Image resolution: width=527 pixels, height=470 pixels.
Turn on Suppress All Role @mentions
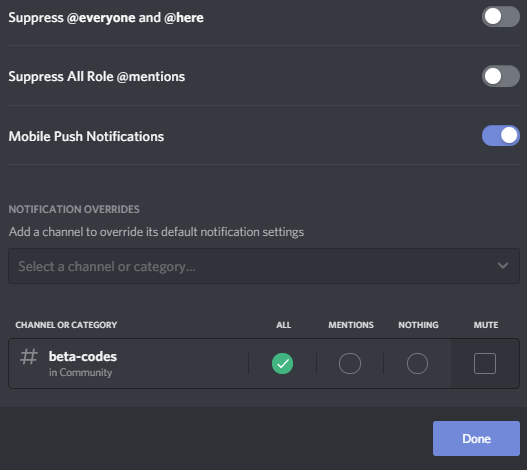pos(501,76)
